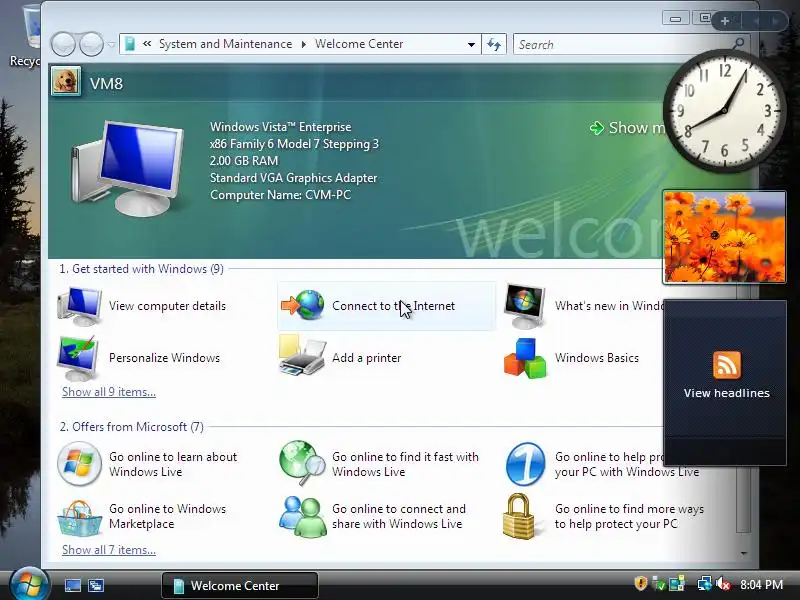The width and height of the screenshot is (800, 600).
Task: Click the search magnifier icon
Action: (x=738, y=44)
